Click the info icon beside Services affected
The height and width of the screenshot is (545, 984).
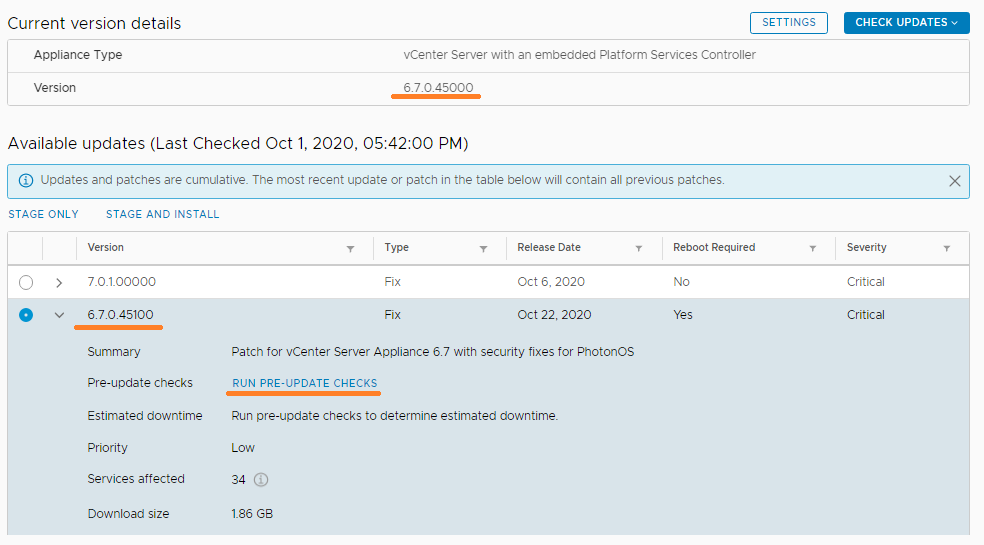261,480
